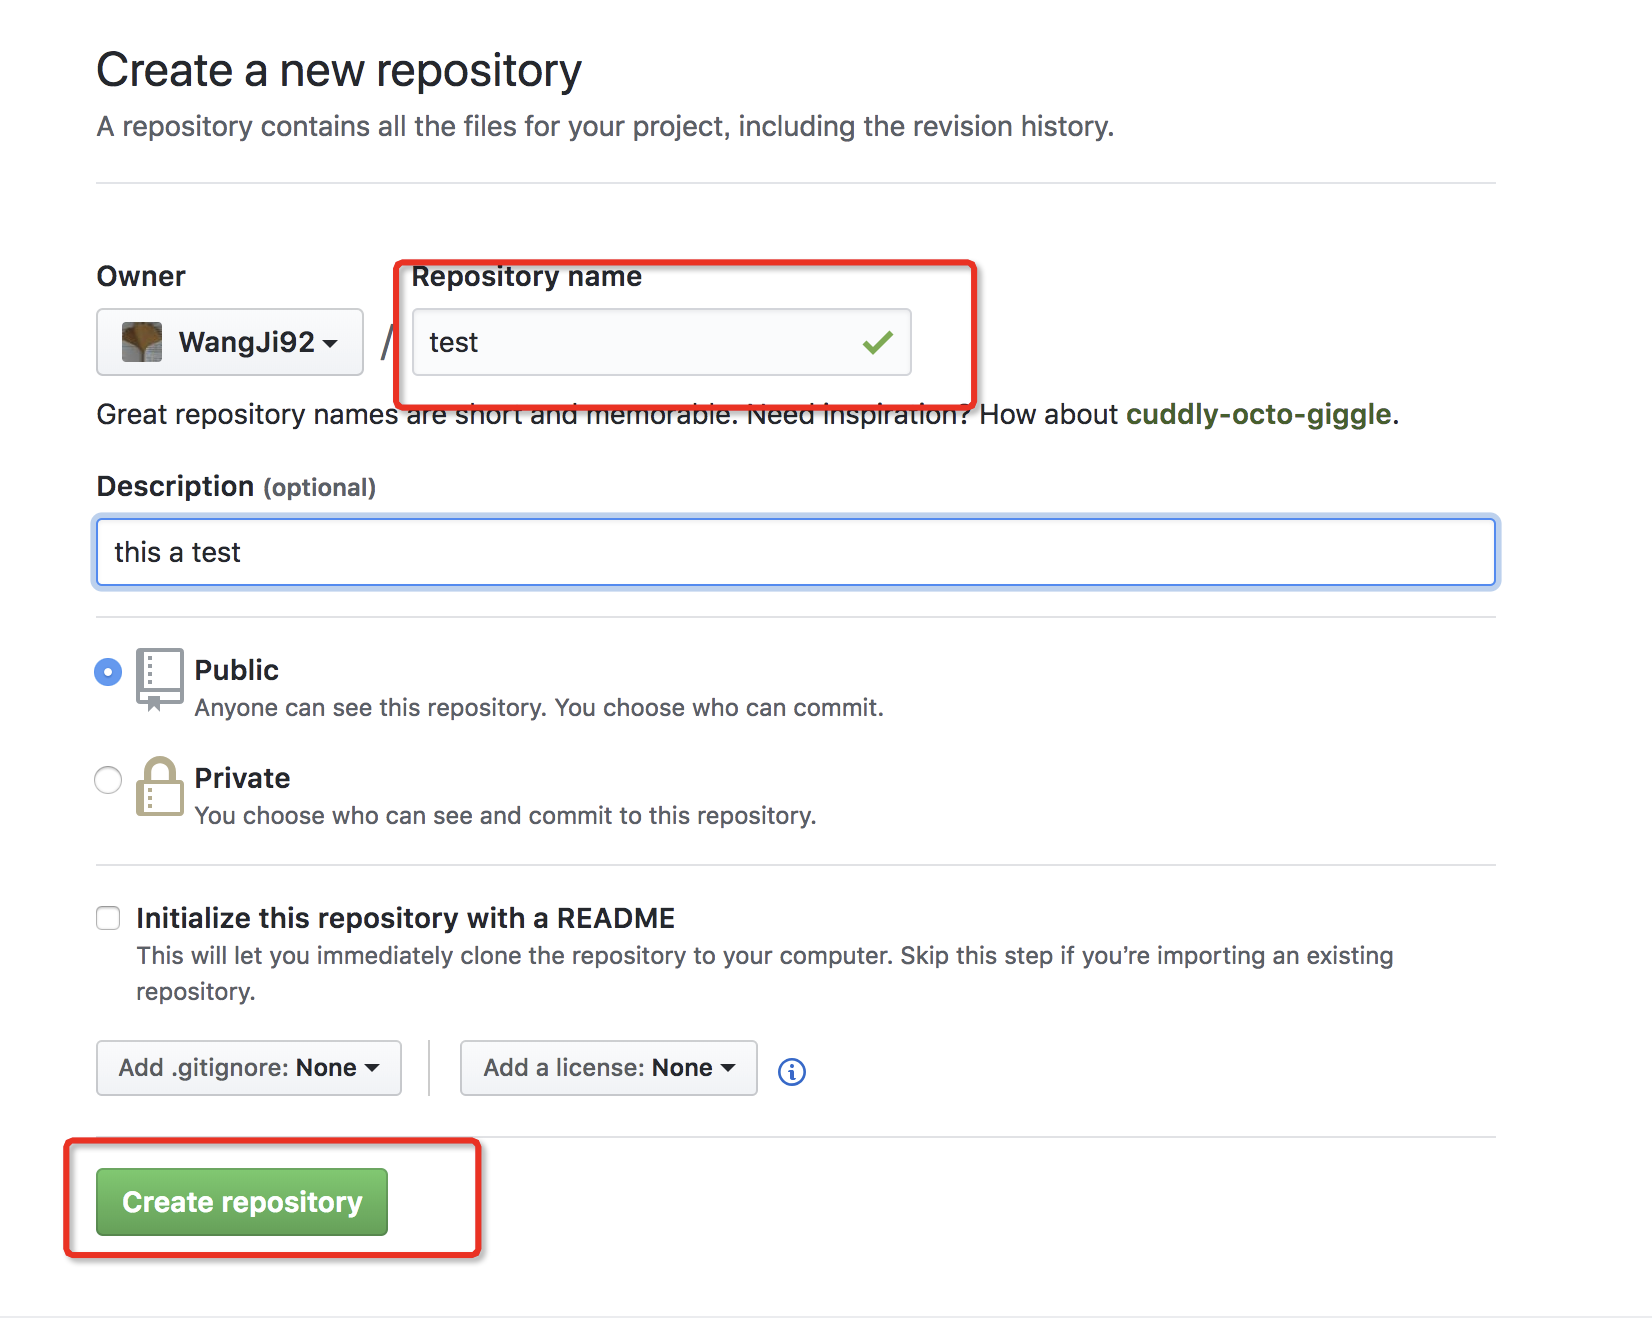
Task: Enable Initialize this repository with a README
Action: point(108,918)
